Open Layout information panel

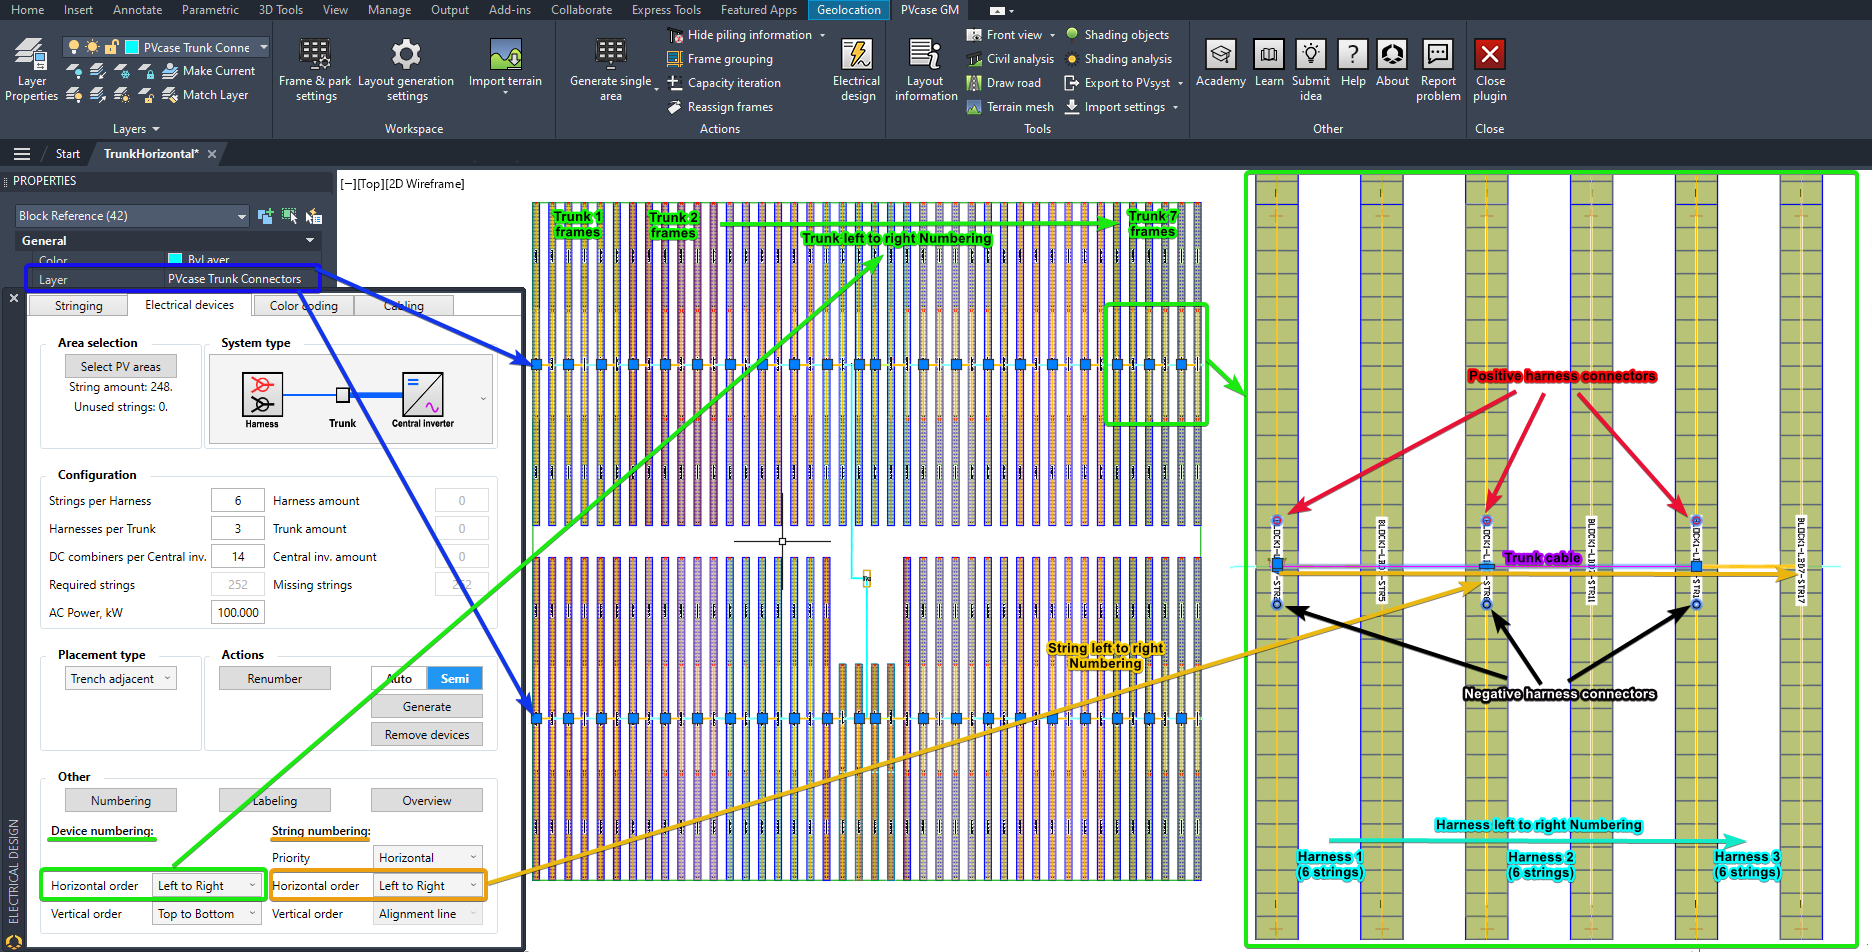925,70
